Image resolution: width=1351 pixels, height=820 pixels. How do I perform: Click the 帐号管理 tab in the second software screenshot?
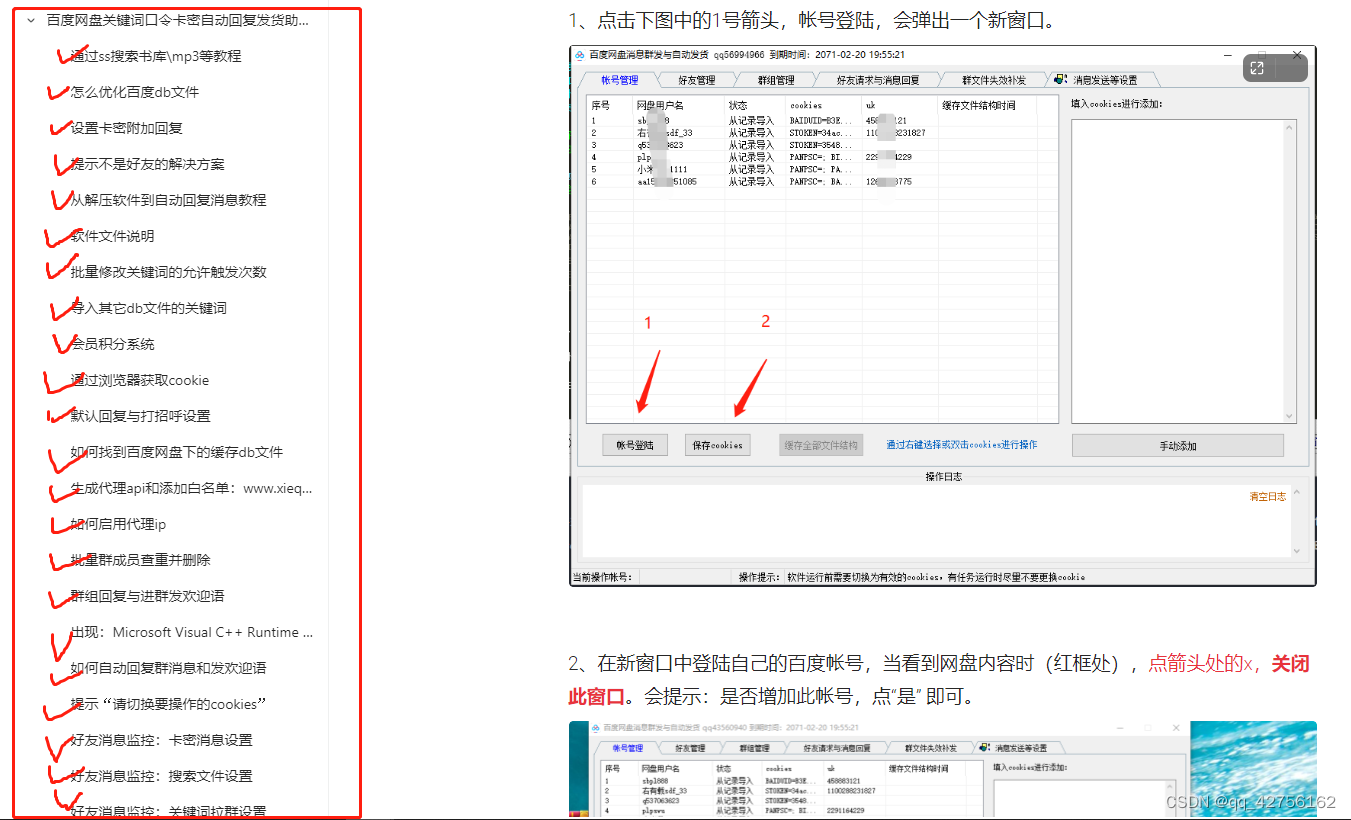click(628, 748)
